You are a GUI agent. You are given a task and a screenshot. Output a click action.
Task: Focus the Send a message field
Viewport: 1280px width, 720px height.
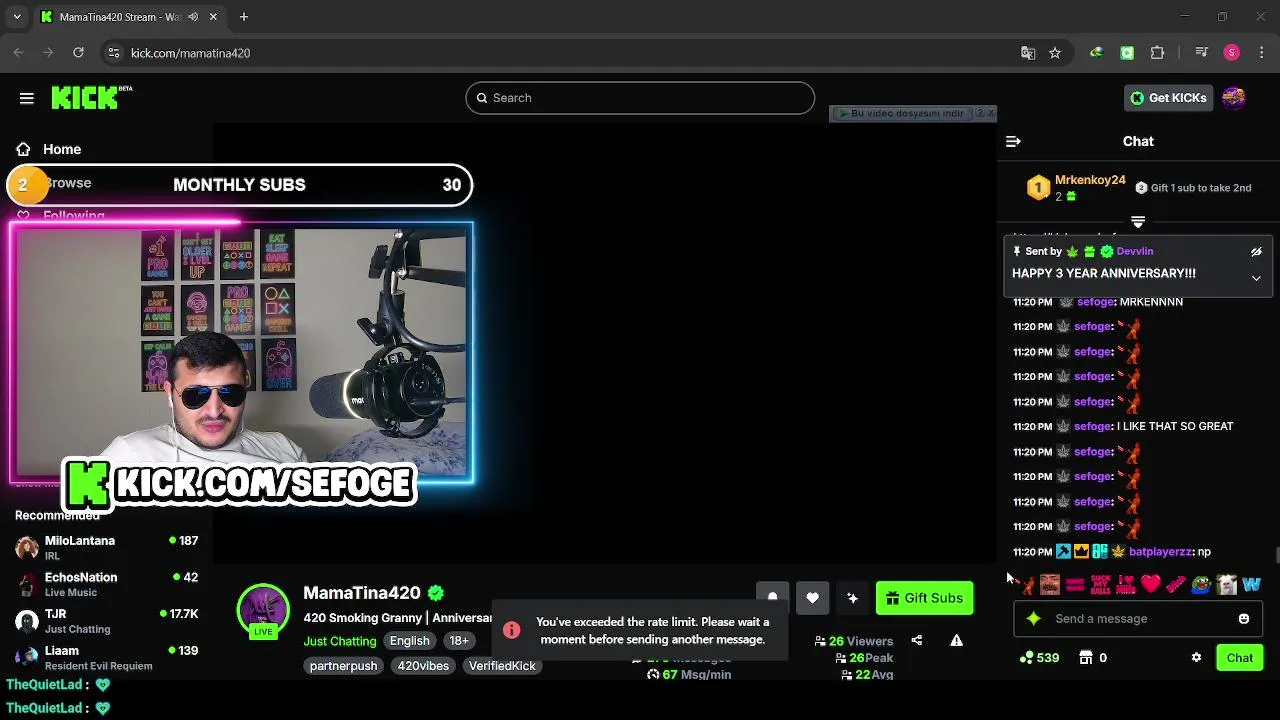coord(1138,619)
